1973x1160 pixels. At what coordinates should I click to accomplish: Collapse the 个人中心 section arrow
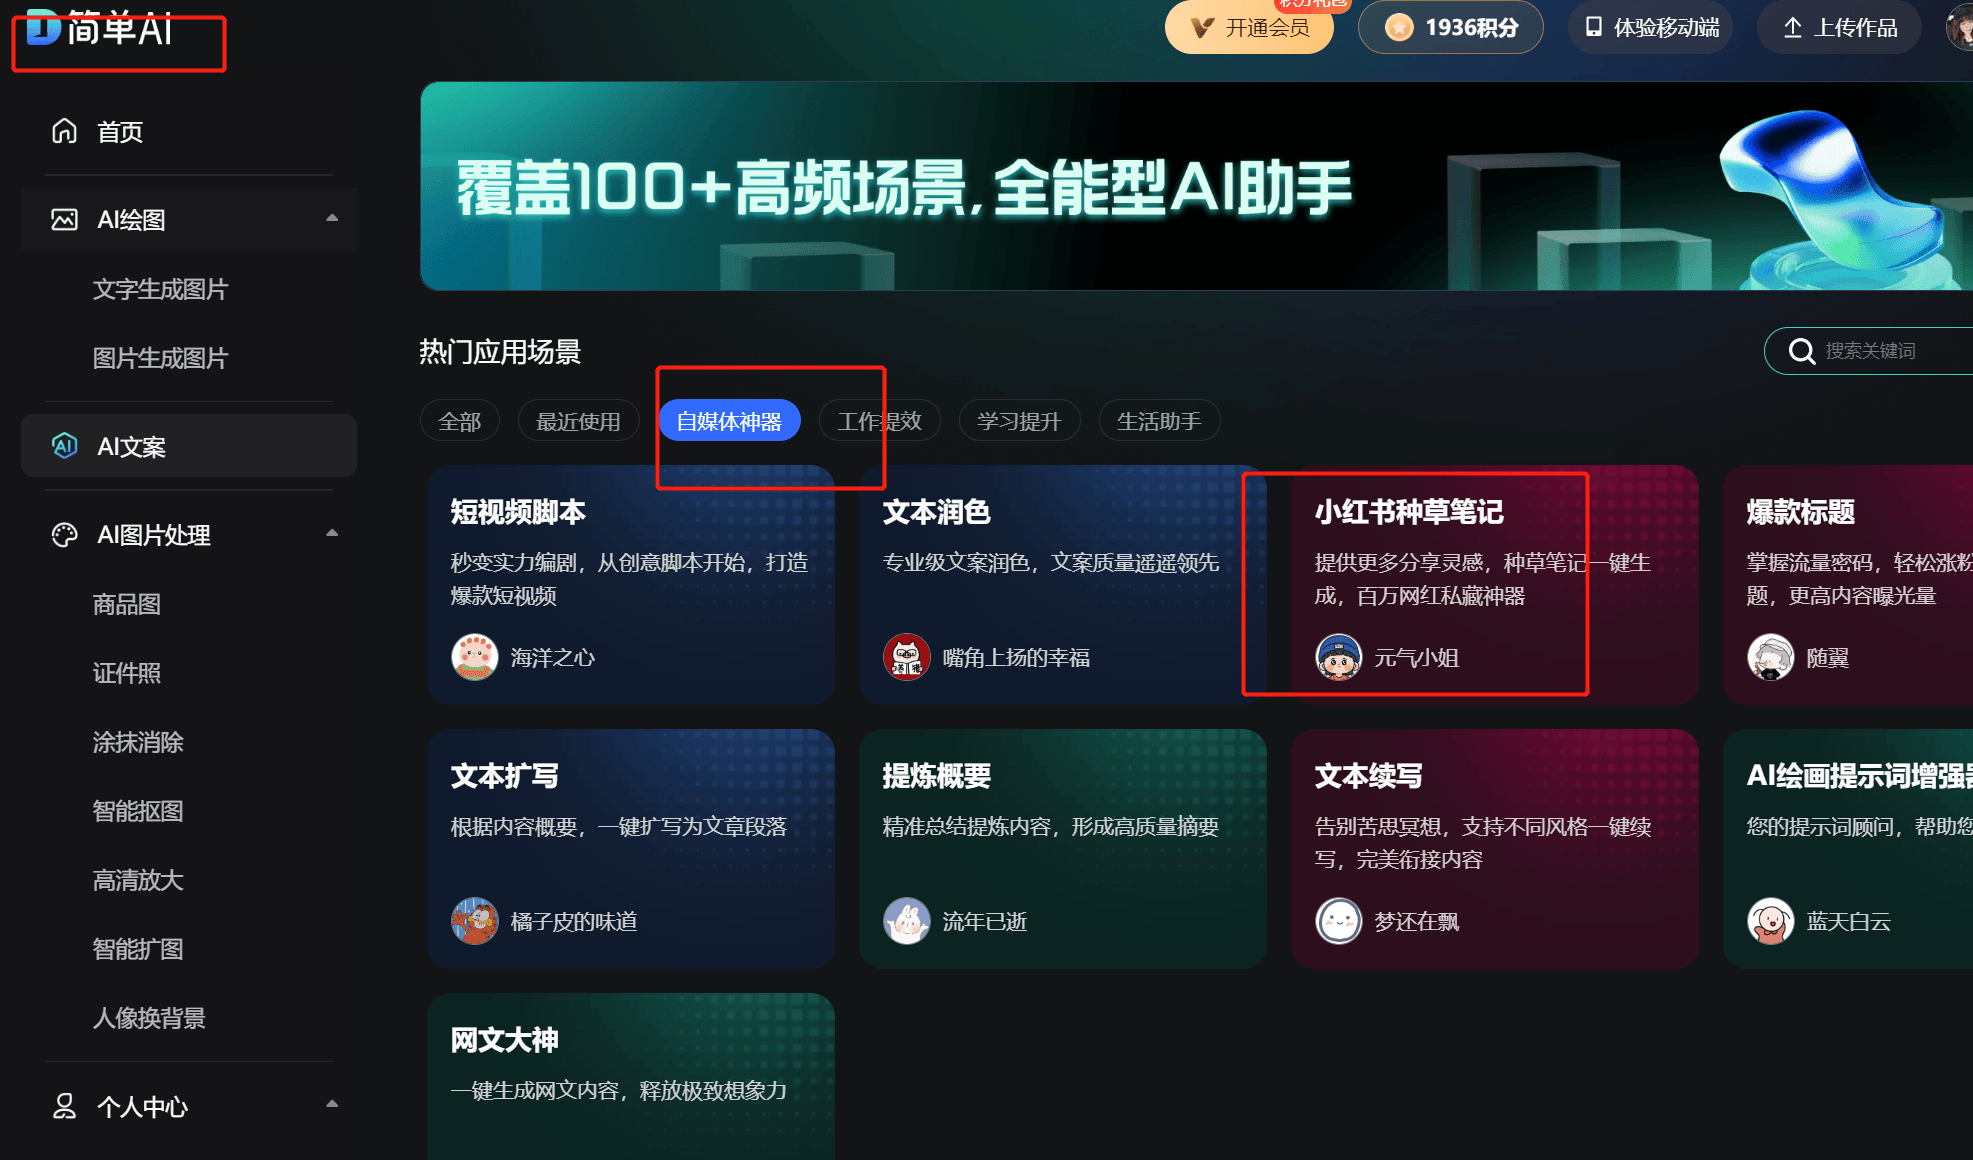332,1104
